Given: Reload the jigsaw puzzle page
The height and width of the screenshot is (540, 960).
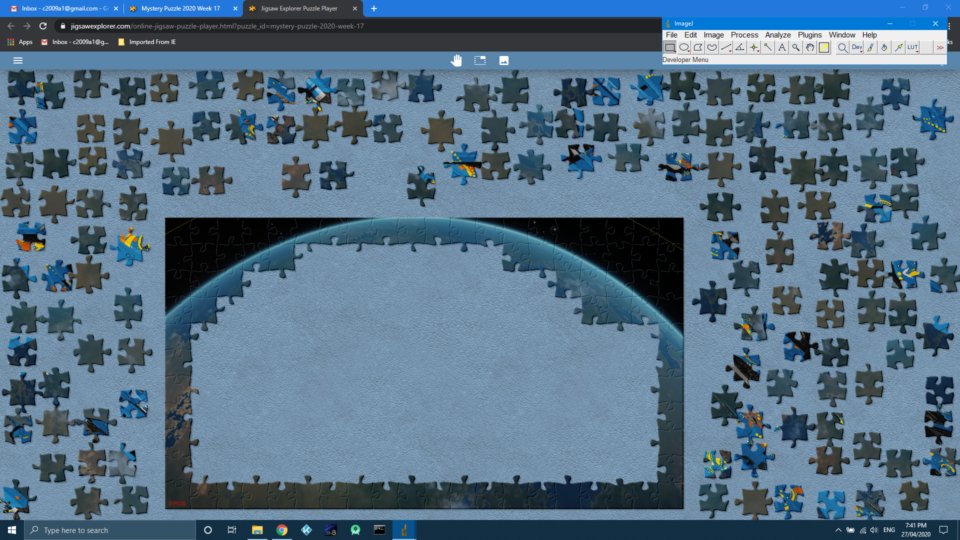Looking at the screenshot, I should click(43, 26).
